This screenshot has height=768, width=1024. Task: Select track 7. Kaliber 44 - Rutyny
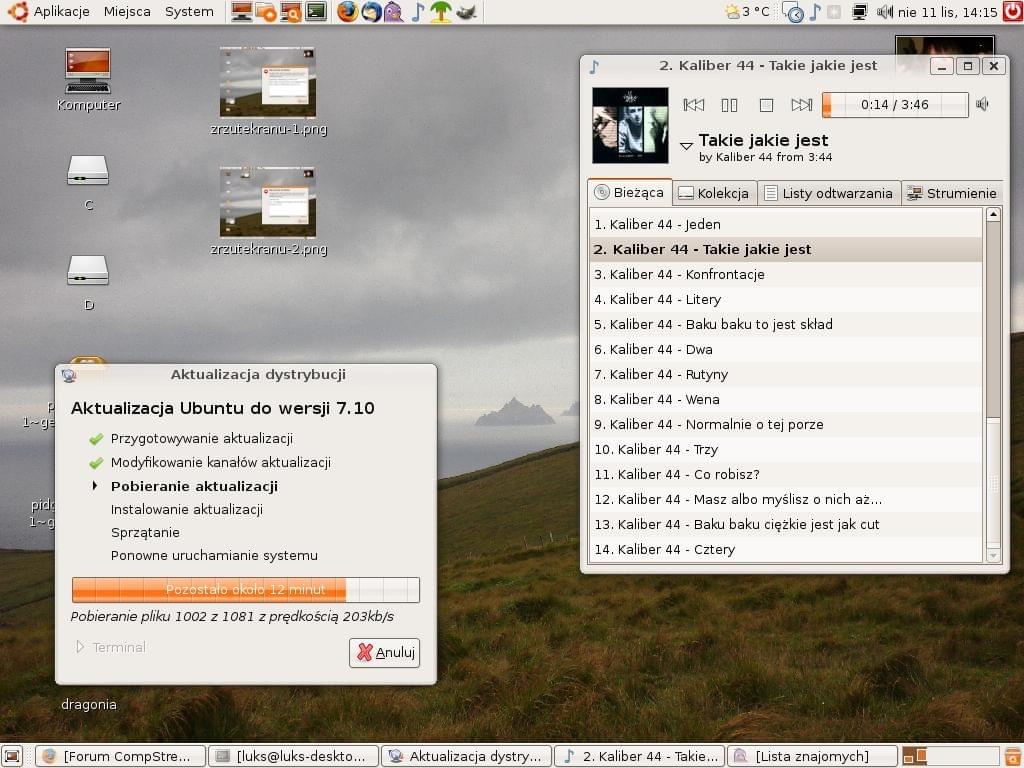click(786, 374)
